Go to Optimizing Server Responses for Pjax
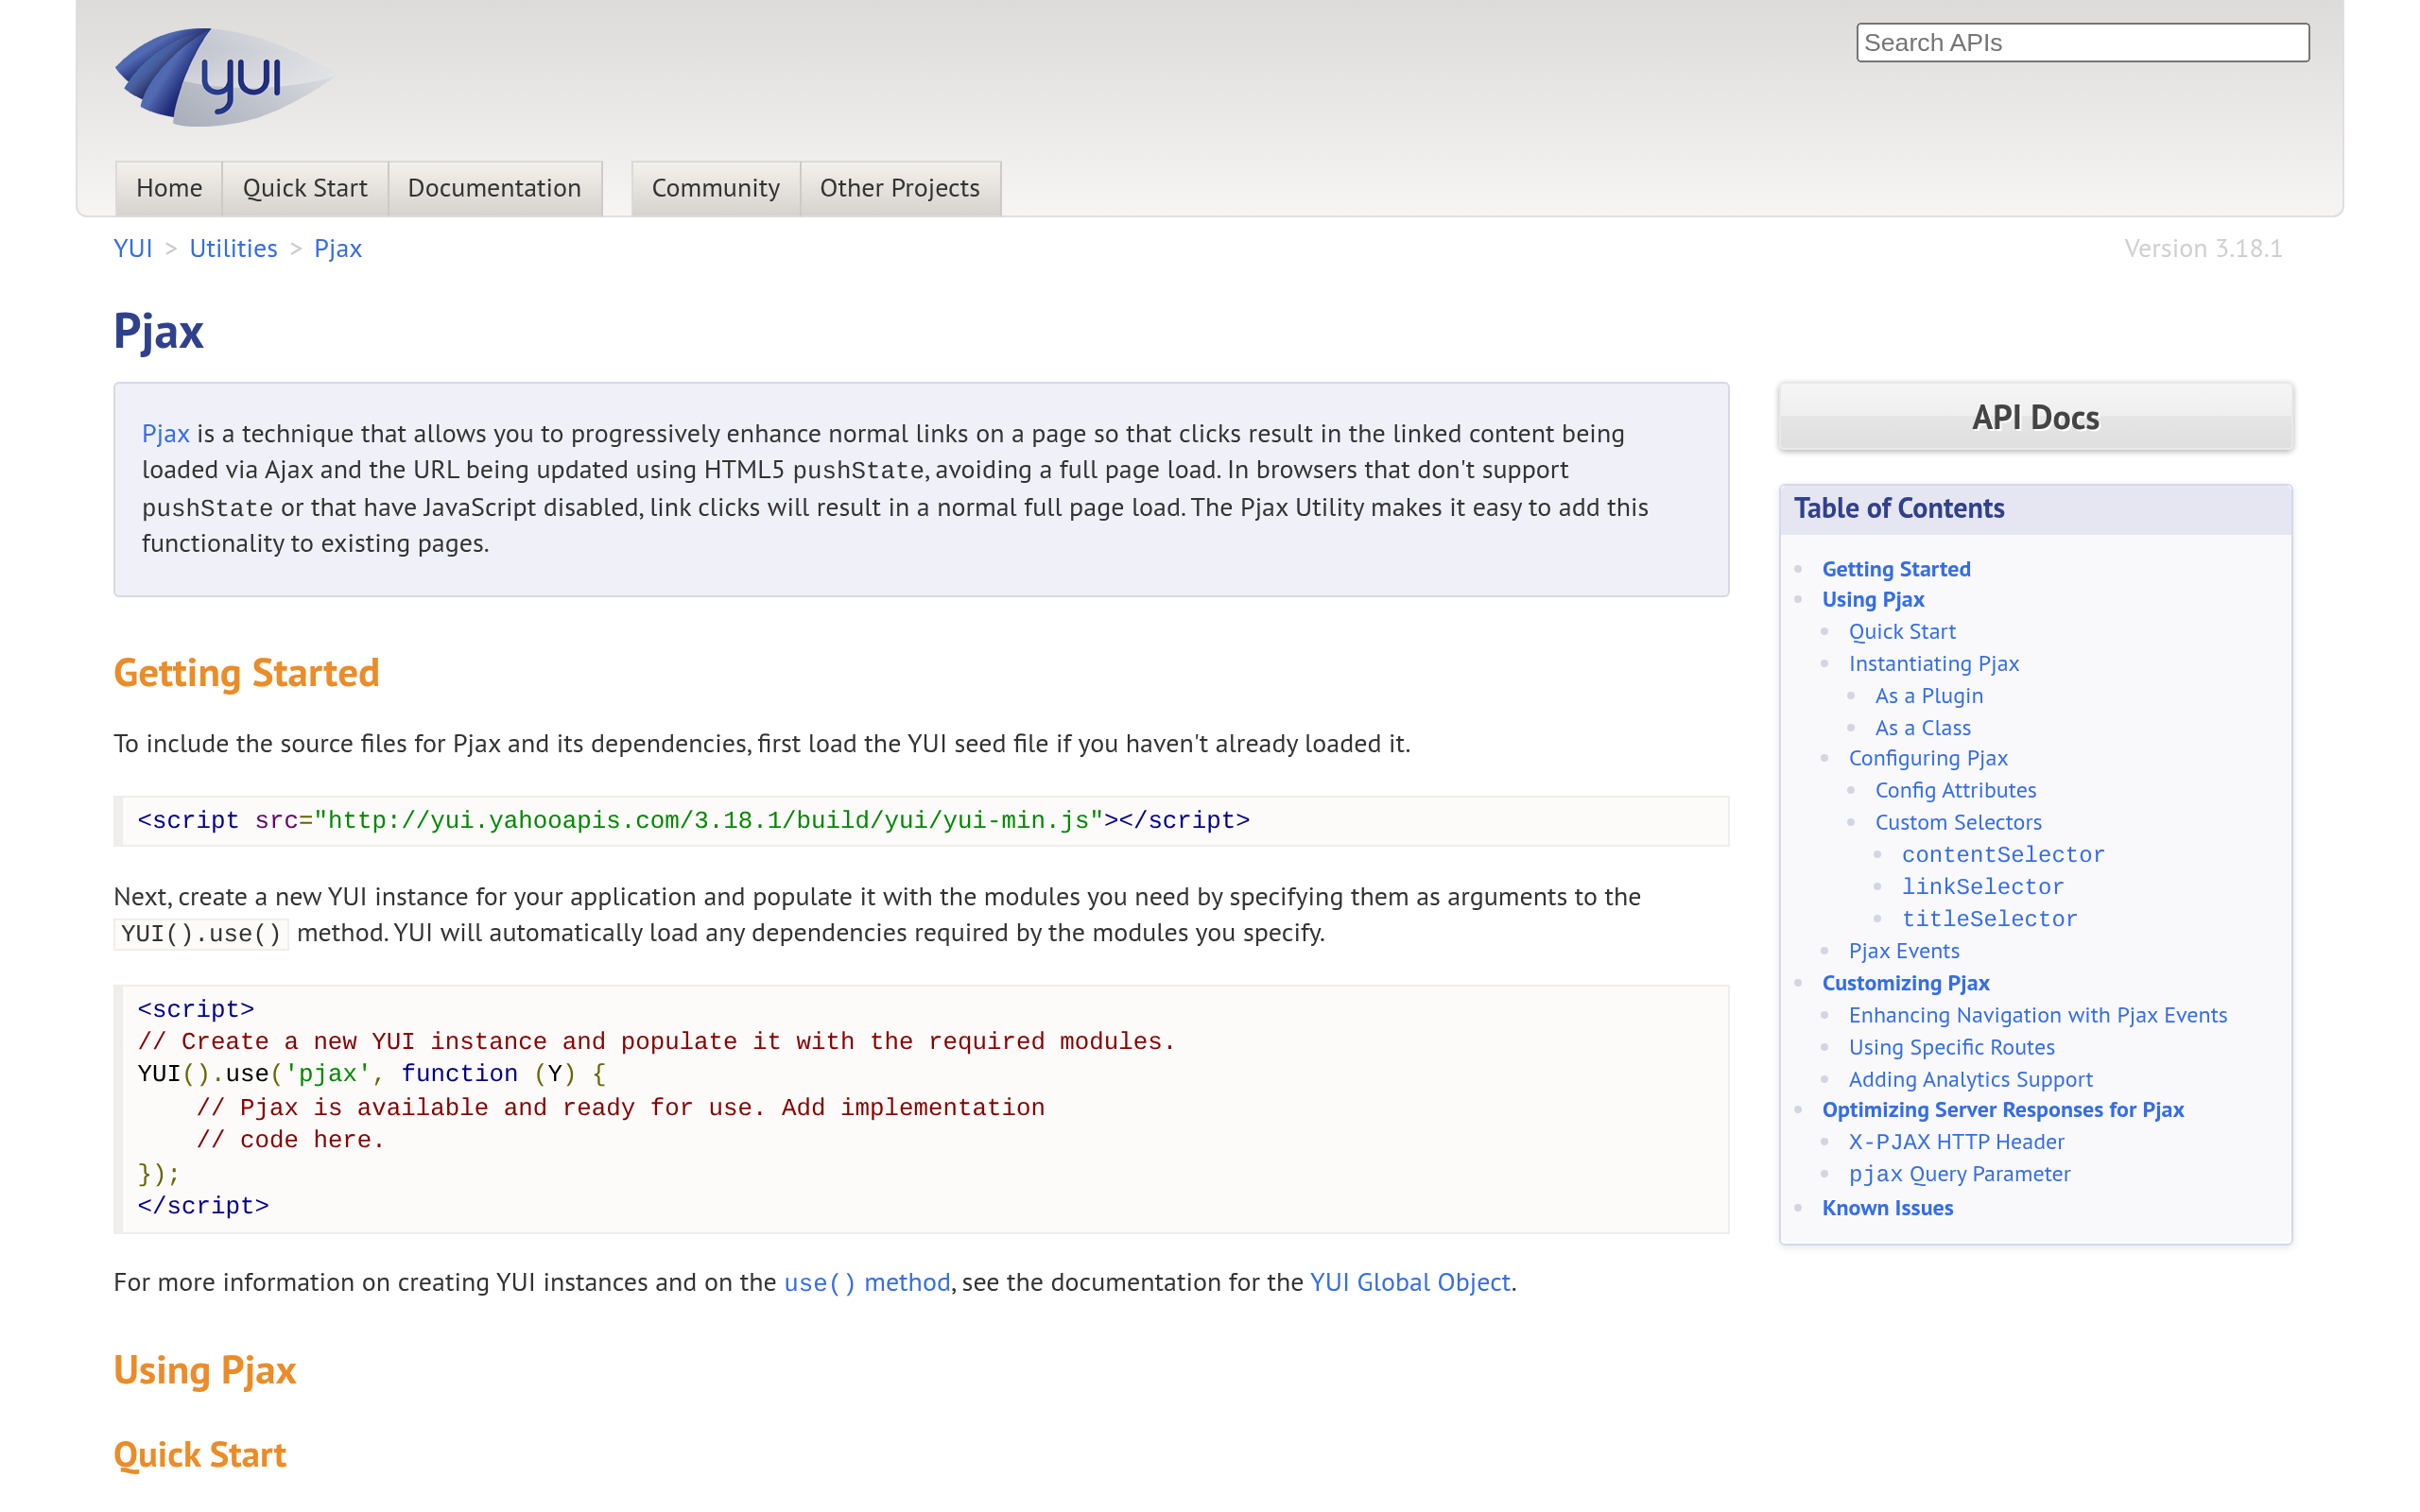This screenshot has height=1512, width=2420. pos(2003,1109)
